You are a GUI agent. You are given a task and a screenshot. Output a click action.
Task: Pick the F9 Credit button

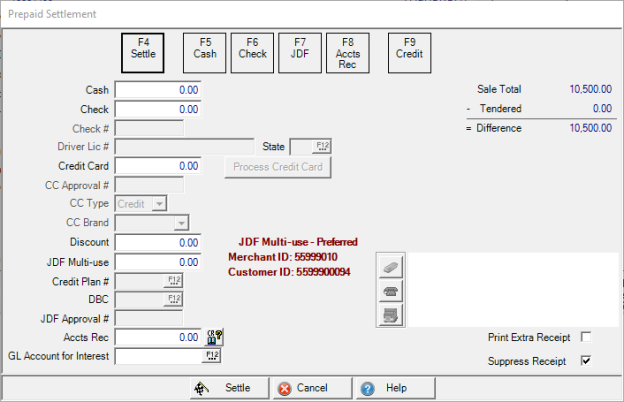408,53
